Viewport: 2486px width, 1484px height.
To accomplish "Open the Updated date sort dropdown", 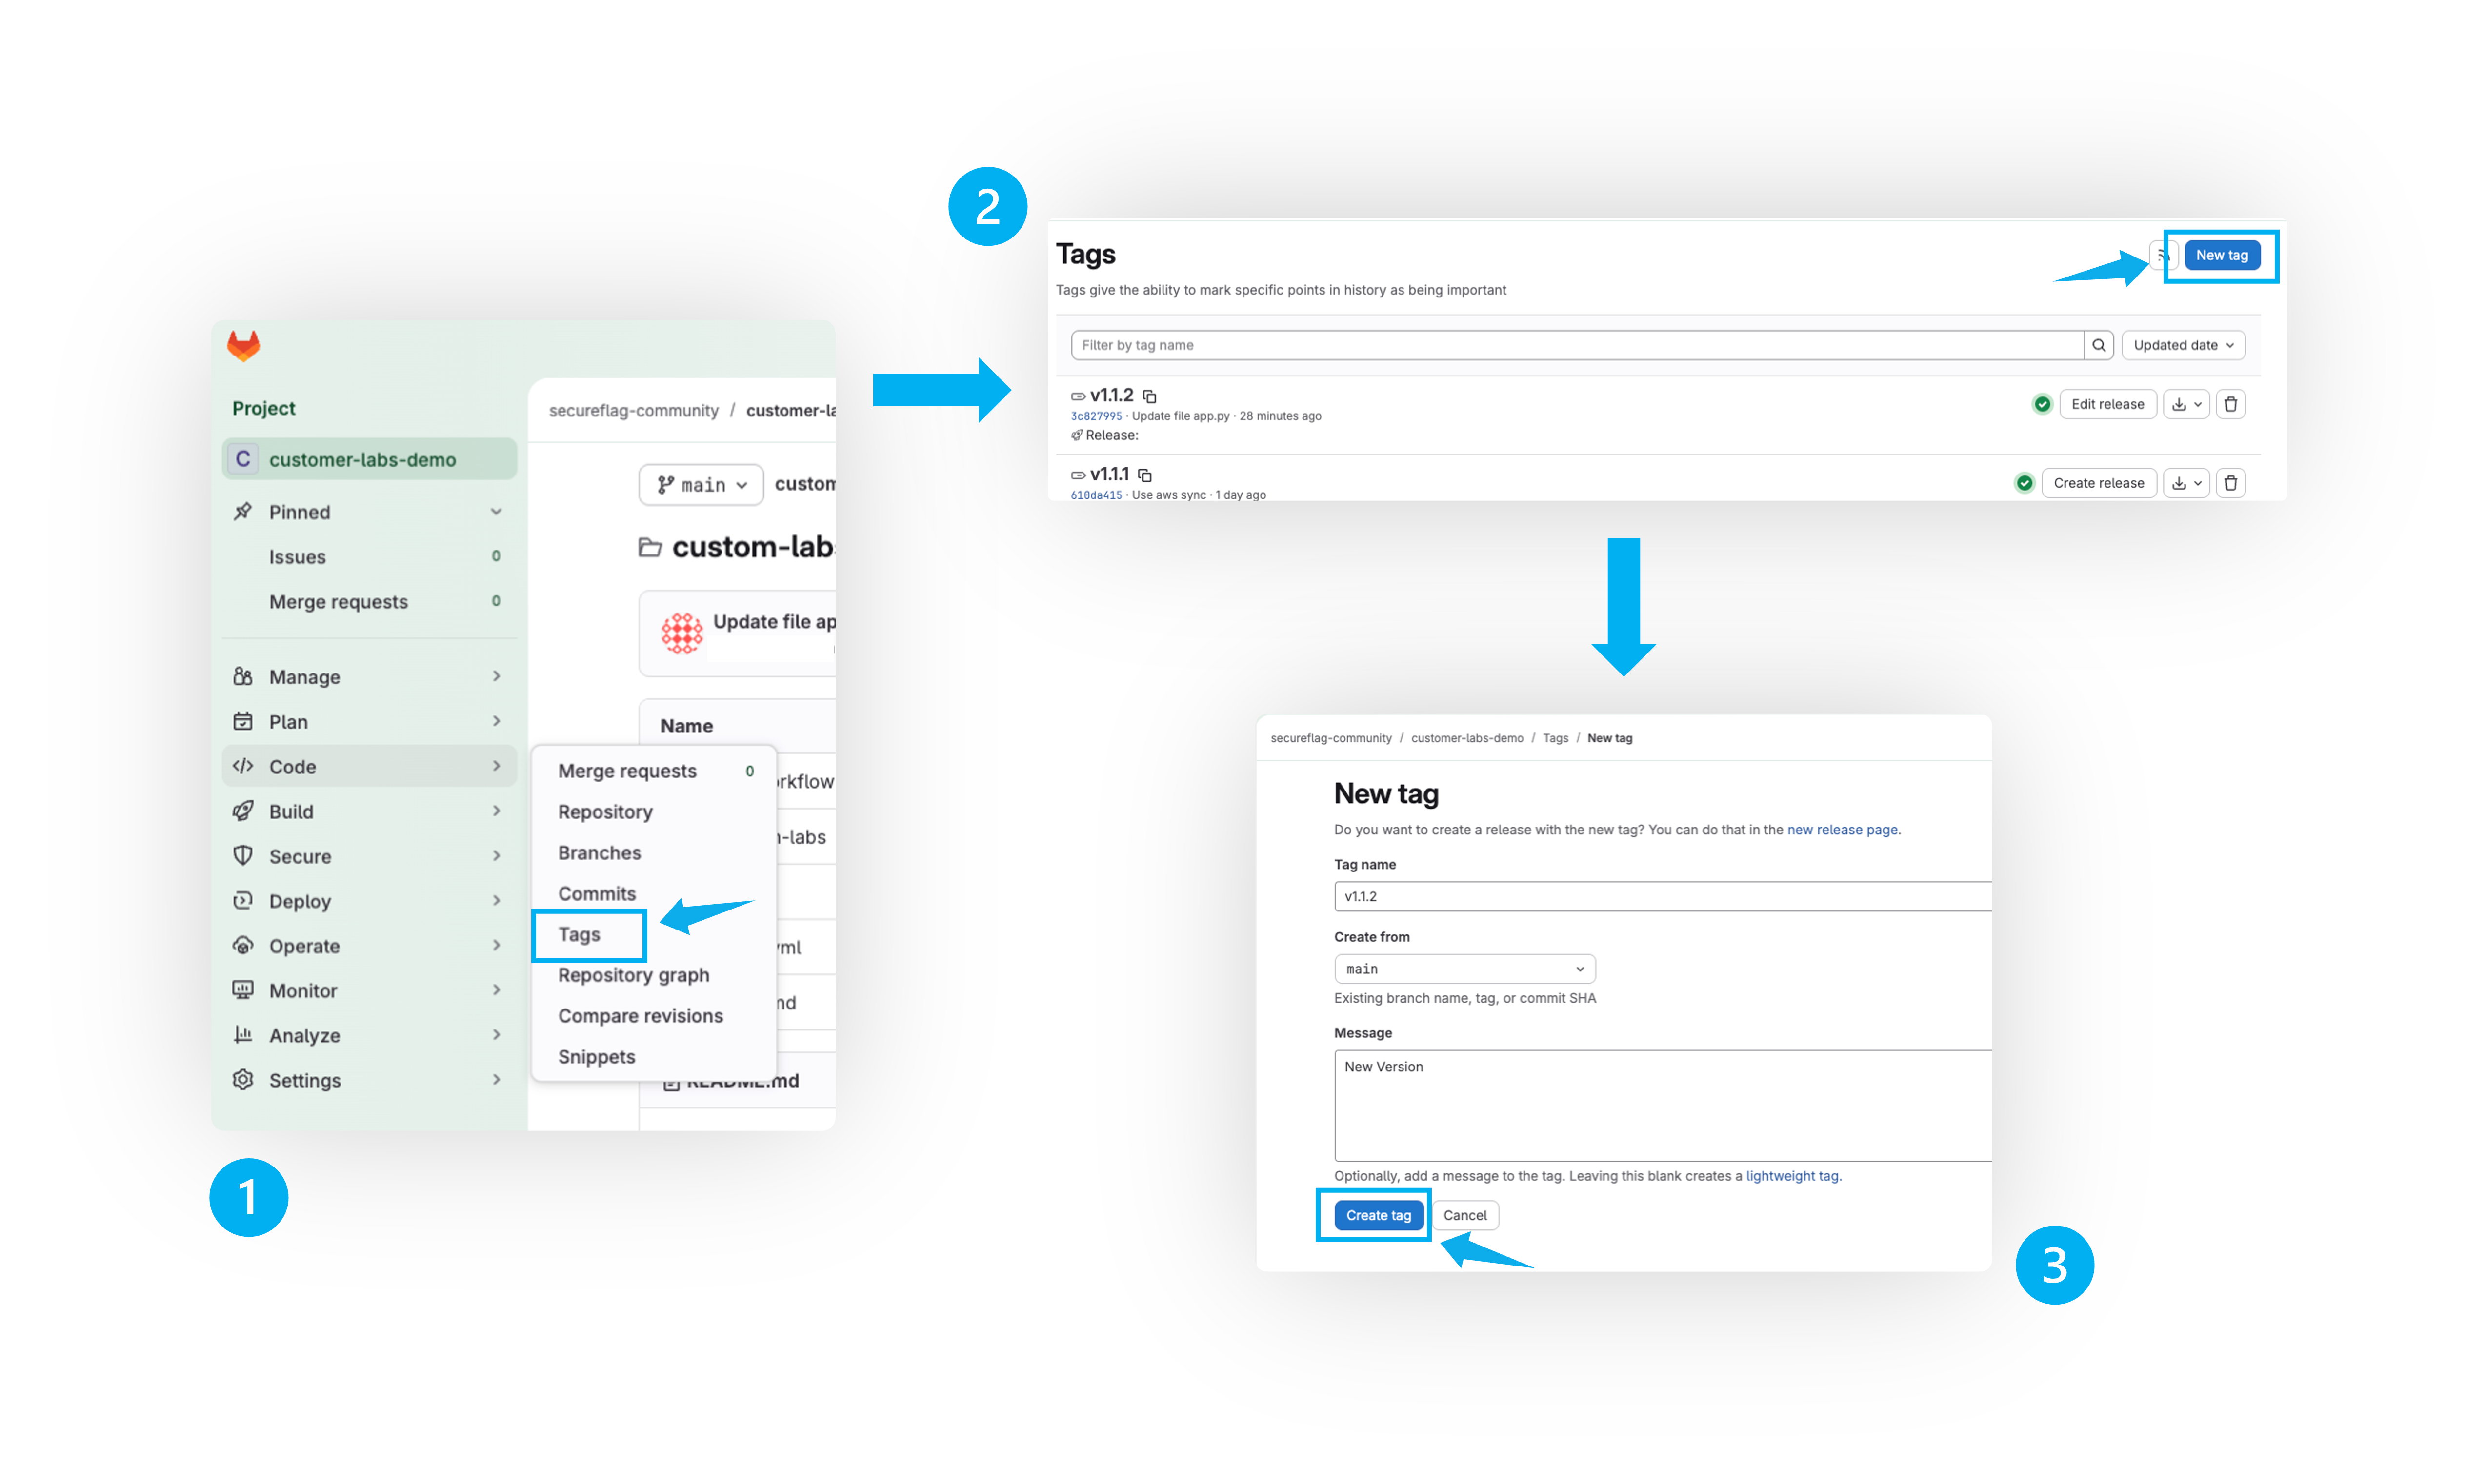I will [x=2183, y=345].
